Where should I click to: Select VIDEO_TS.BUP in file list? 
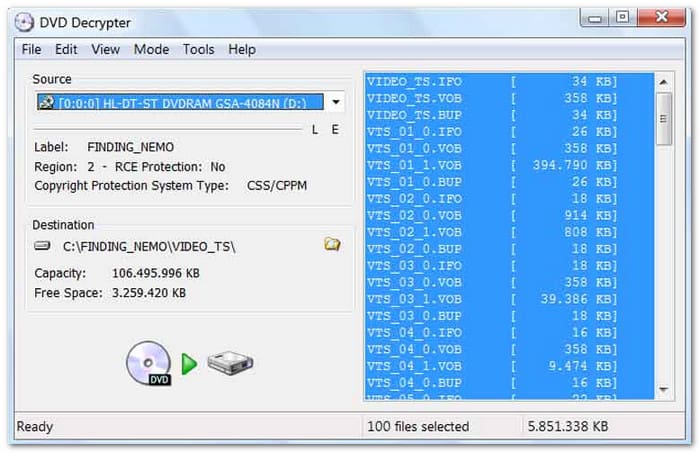pyautogui.click(x=509, y=115)
